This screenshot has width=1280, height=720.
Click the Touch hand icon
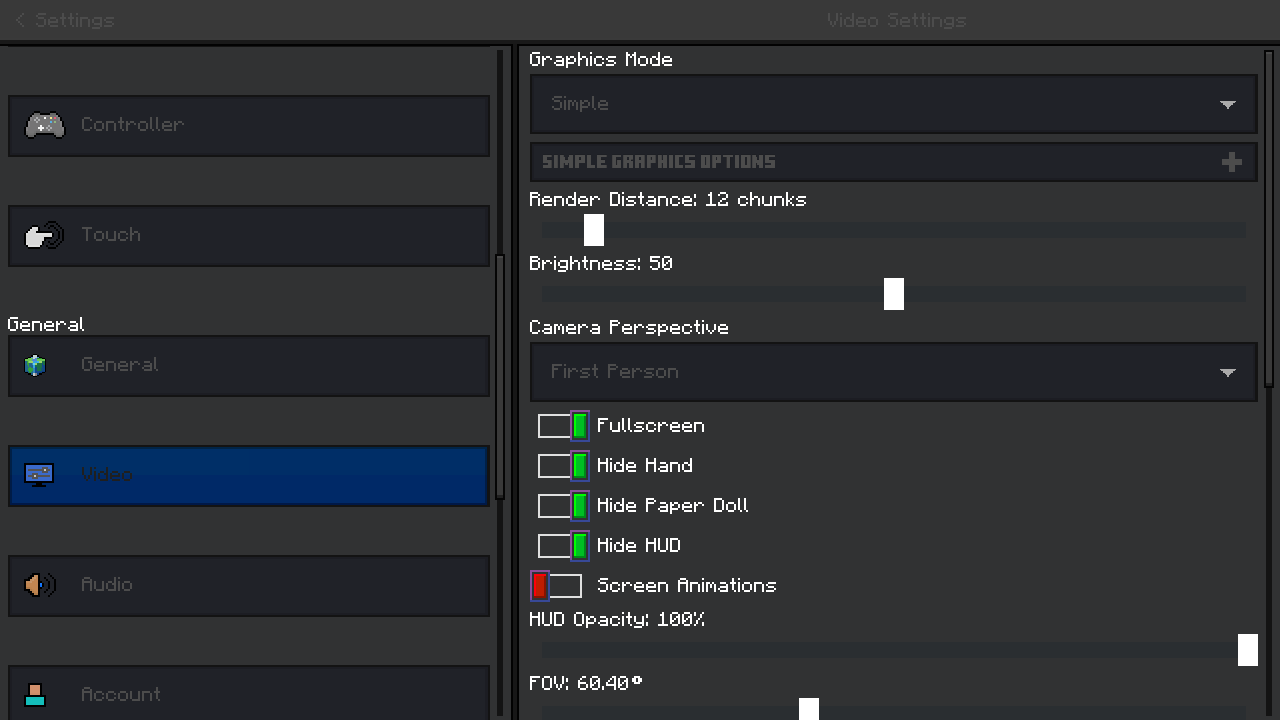point(44,236)
